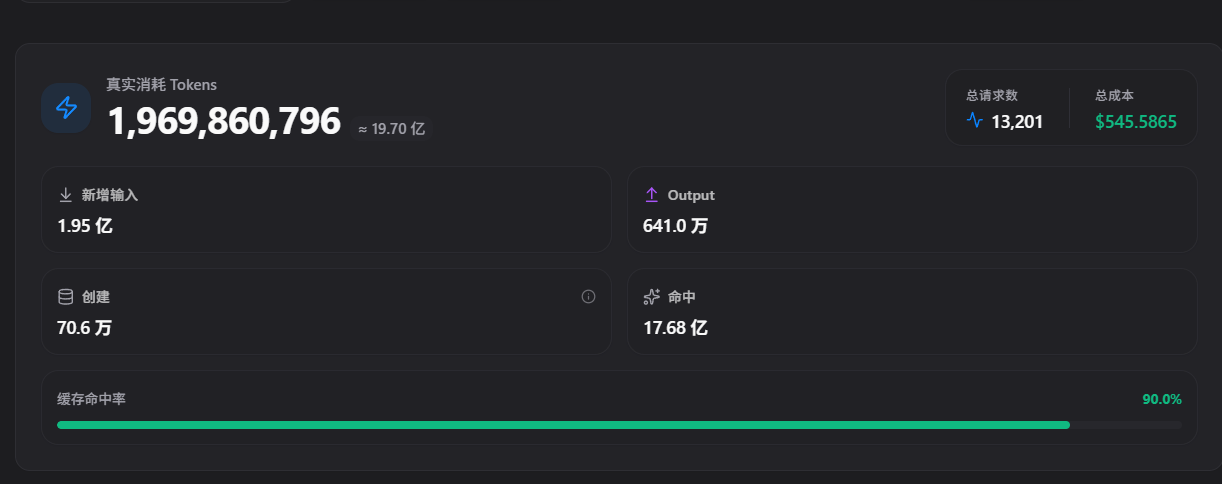Viewport: 1222px width, 484px height.
Task: Click the database icon beside 创建
Action: pos(66,297)
